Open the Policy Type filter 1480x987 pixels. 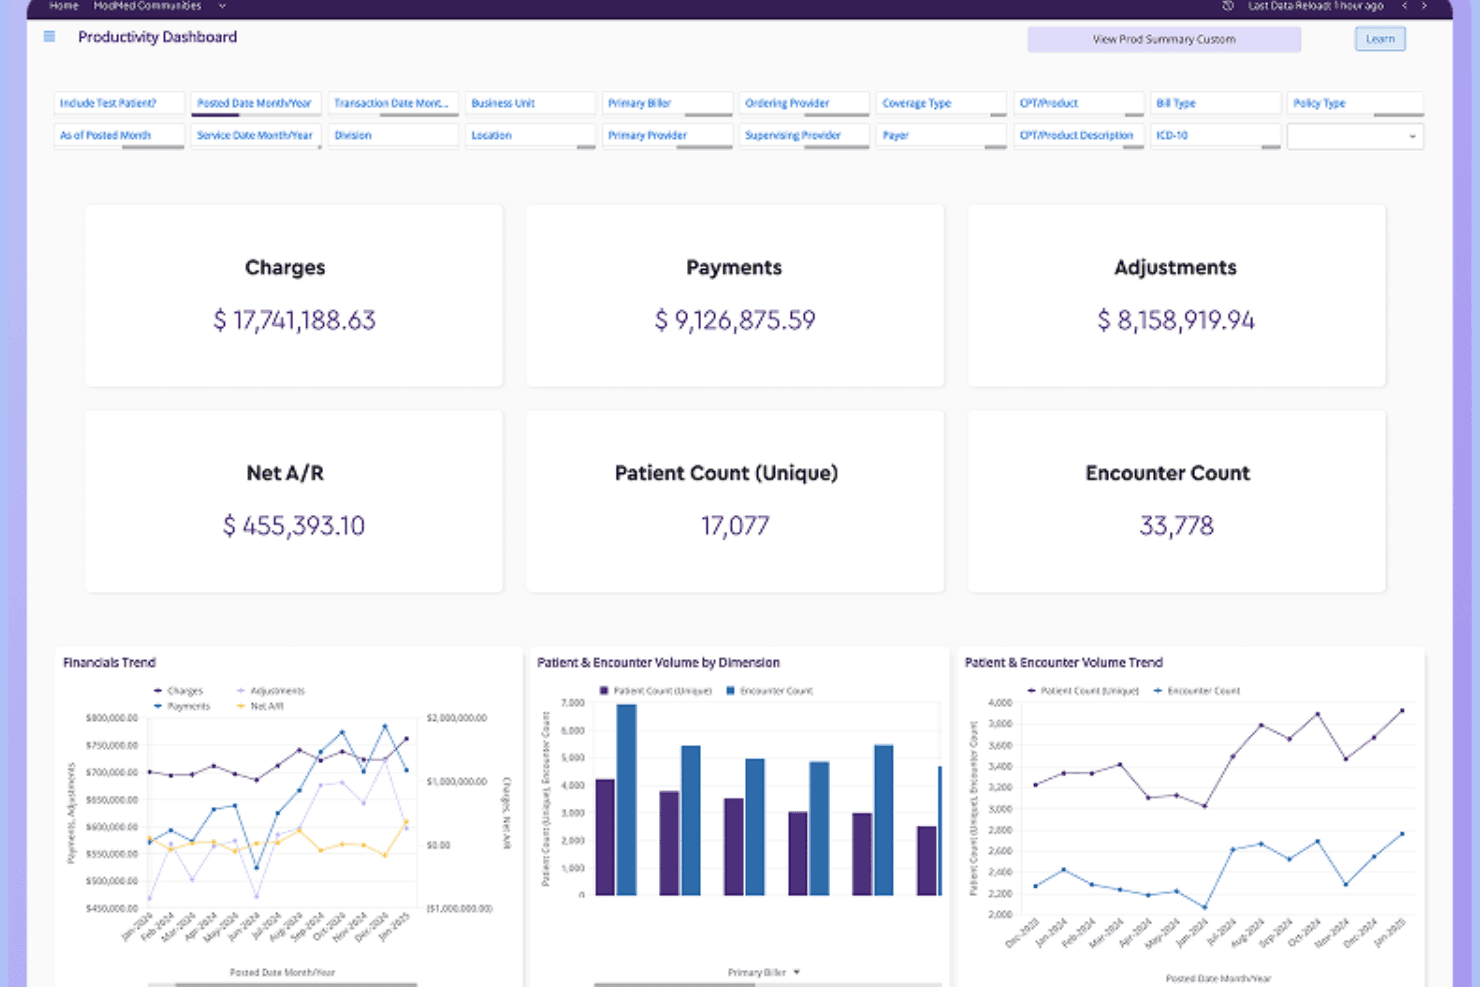click(1355, 103)
